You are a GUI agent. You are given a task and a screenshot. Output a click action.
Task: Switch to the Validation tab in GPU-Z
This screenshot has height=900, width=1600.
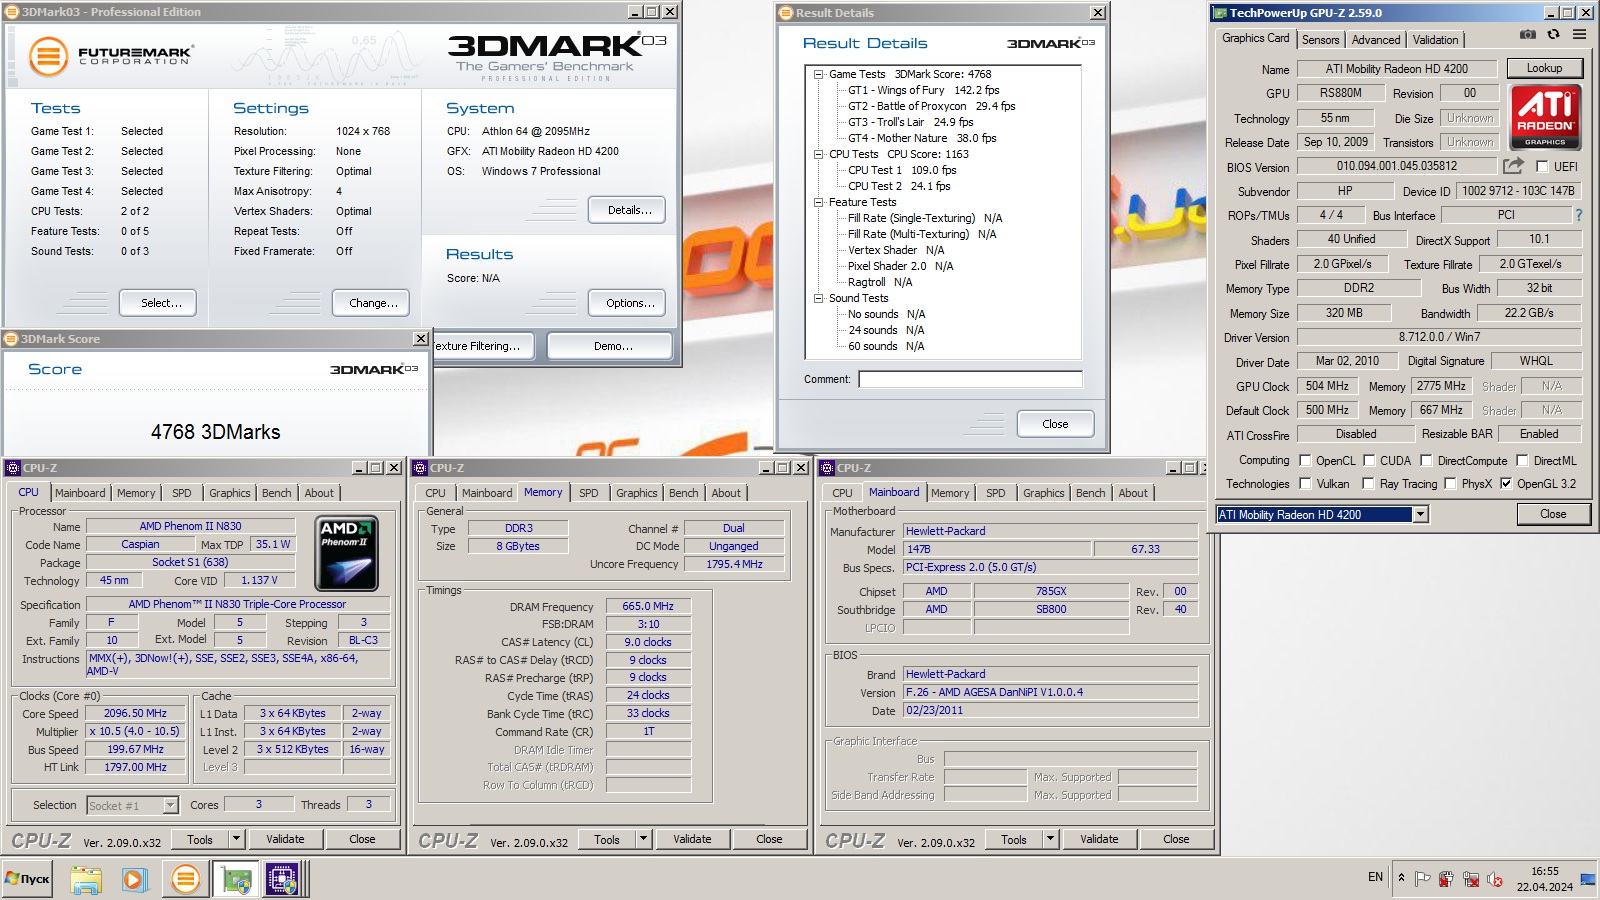click(x=1435, y=40)
